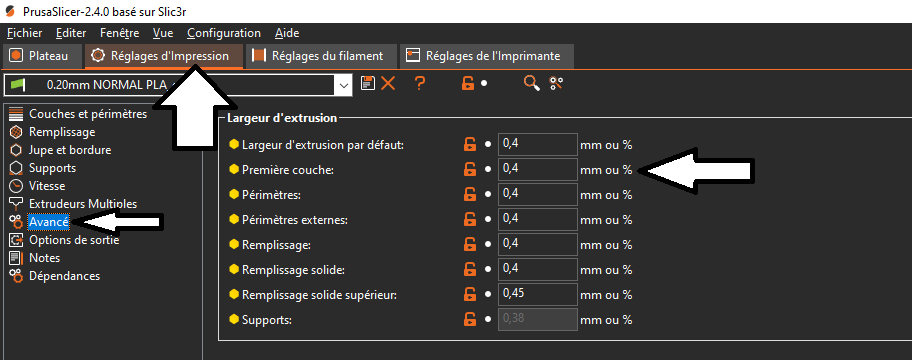
Task: Click padlock for Remplissage solide supérieur
Action: coord(469,295)
